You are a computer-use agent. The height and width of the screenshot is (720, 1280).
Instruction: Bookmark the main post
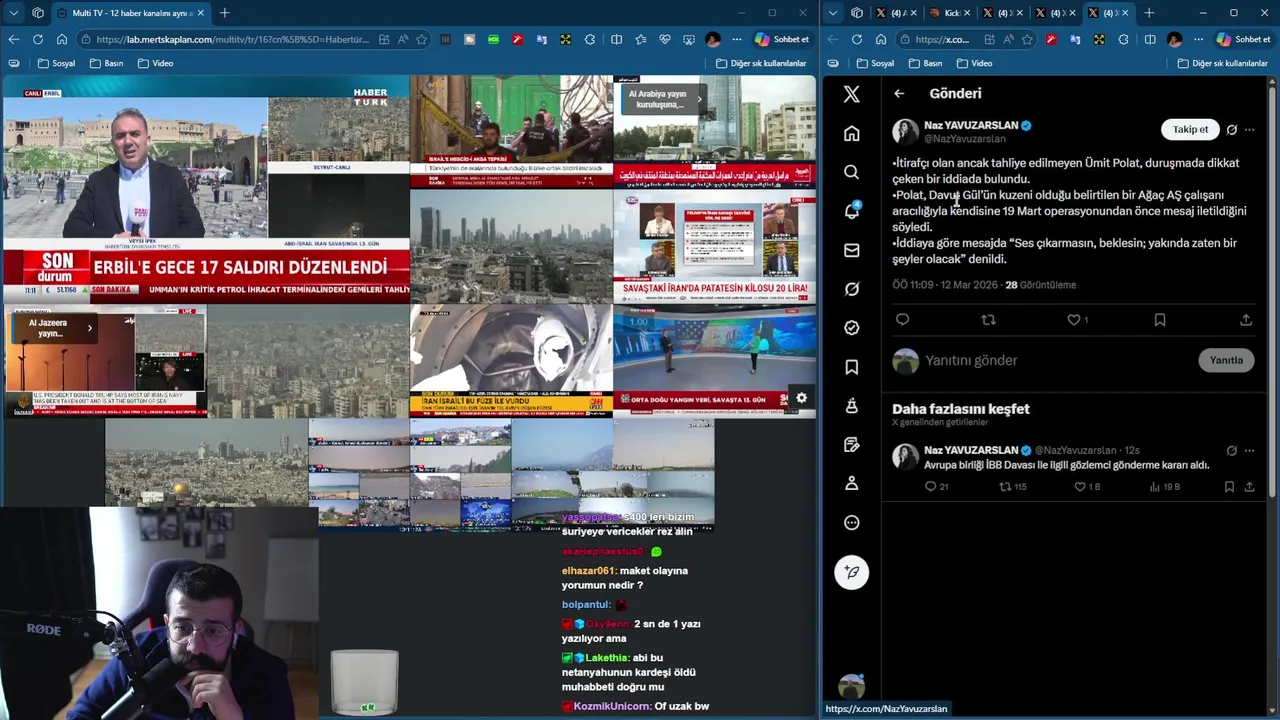1160,320
